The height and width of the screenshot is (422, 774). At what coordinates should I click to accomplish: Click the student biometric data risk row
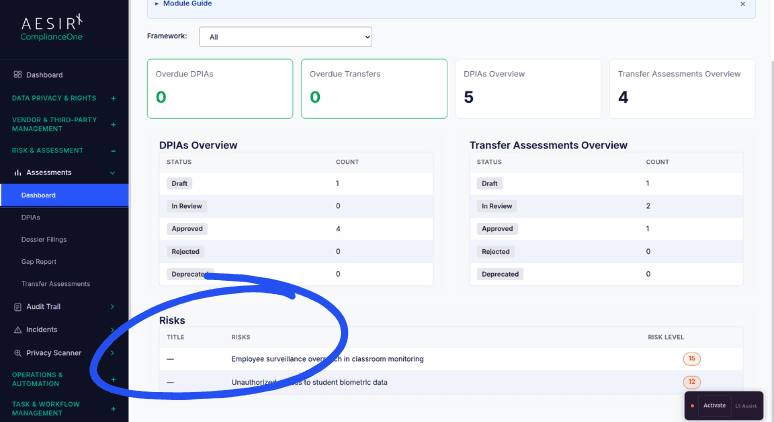pos(451,382)
